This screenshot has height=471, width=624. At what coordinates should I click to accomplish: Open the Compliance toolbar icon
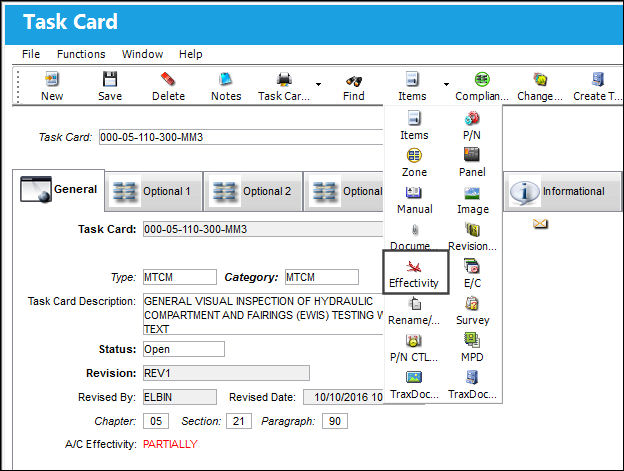pos(482,80)
